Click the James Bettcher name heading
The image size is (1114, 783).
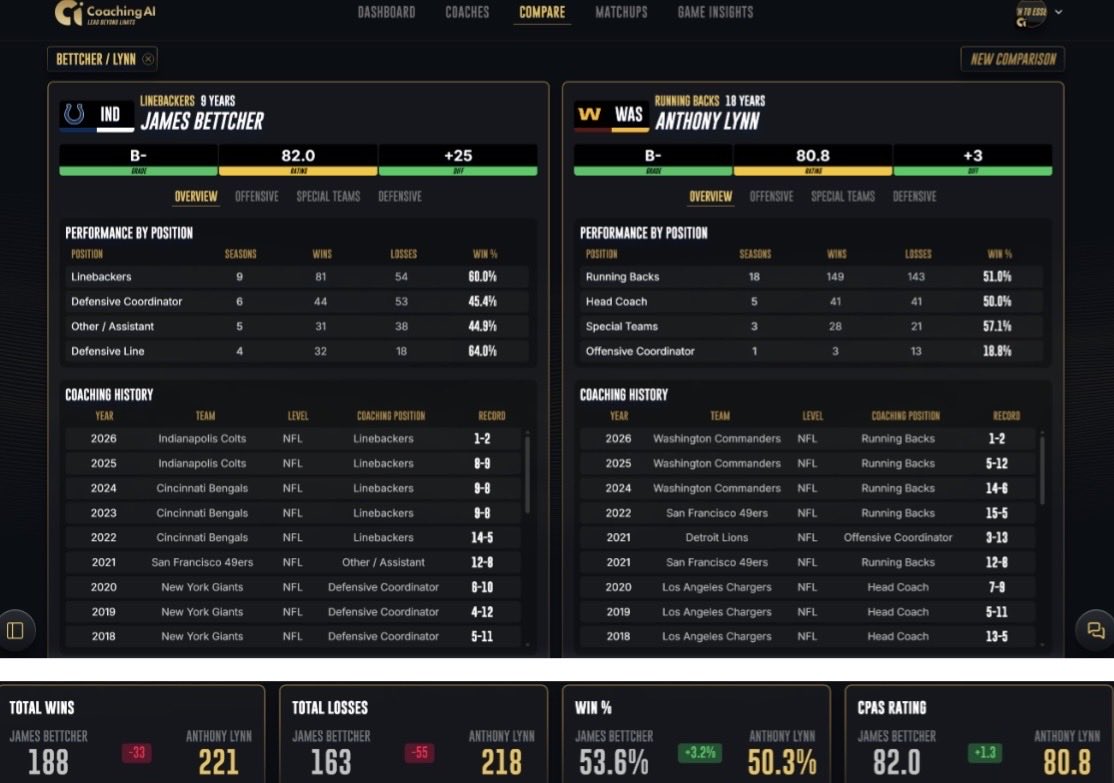[x=202, y=122]
